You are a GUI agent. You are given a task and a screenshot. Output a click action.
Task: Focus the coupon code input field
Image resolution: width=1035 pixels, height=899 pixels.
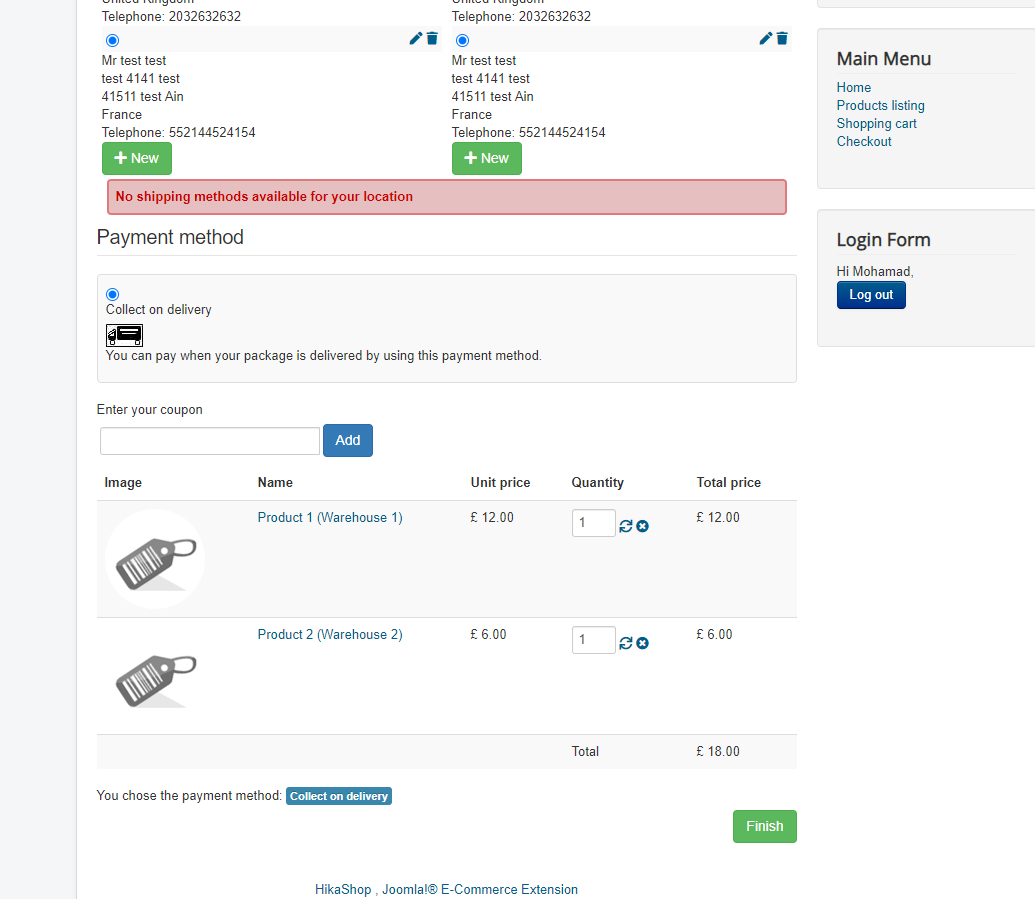(x=210, y=441)
